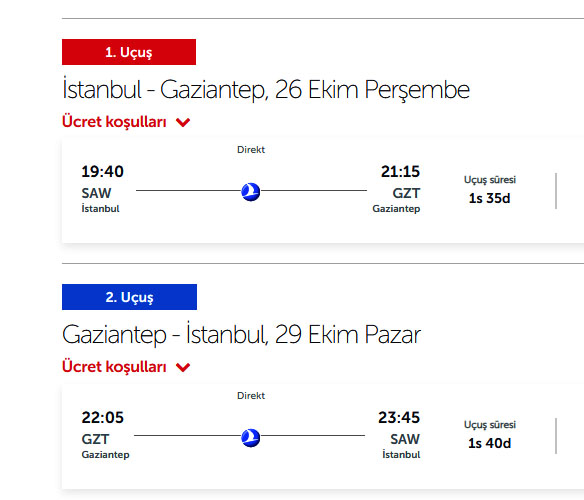
Task: Click the chevron next to second Ücret koşulları
Action: click(x=183, y=367)
